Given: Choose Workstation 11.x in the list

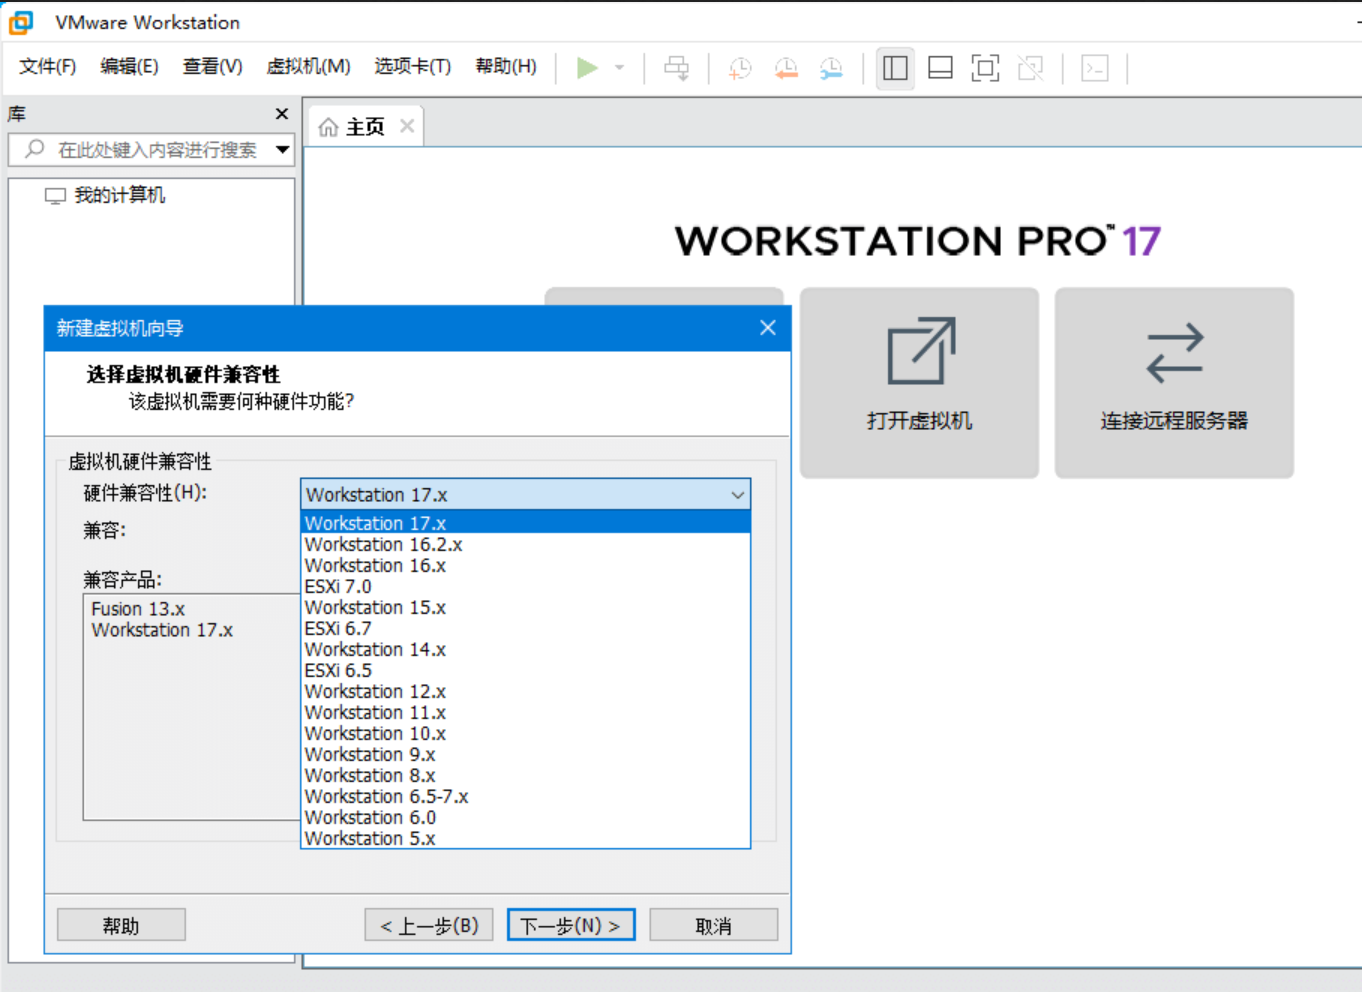Looking at the screenshot, I should click(x=526, y=712).
